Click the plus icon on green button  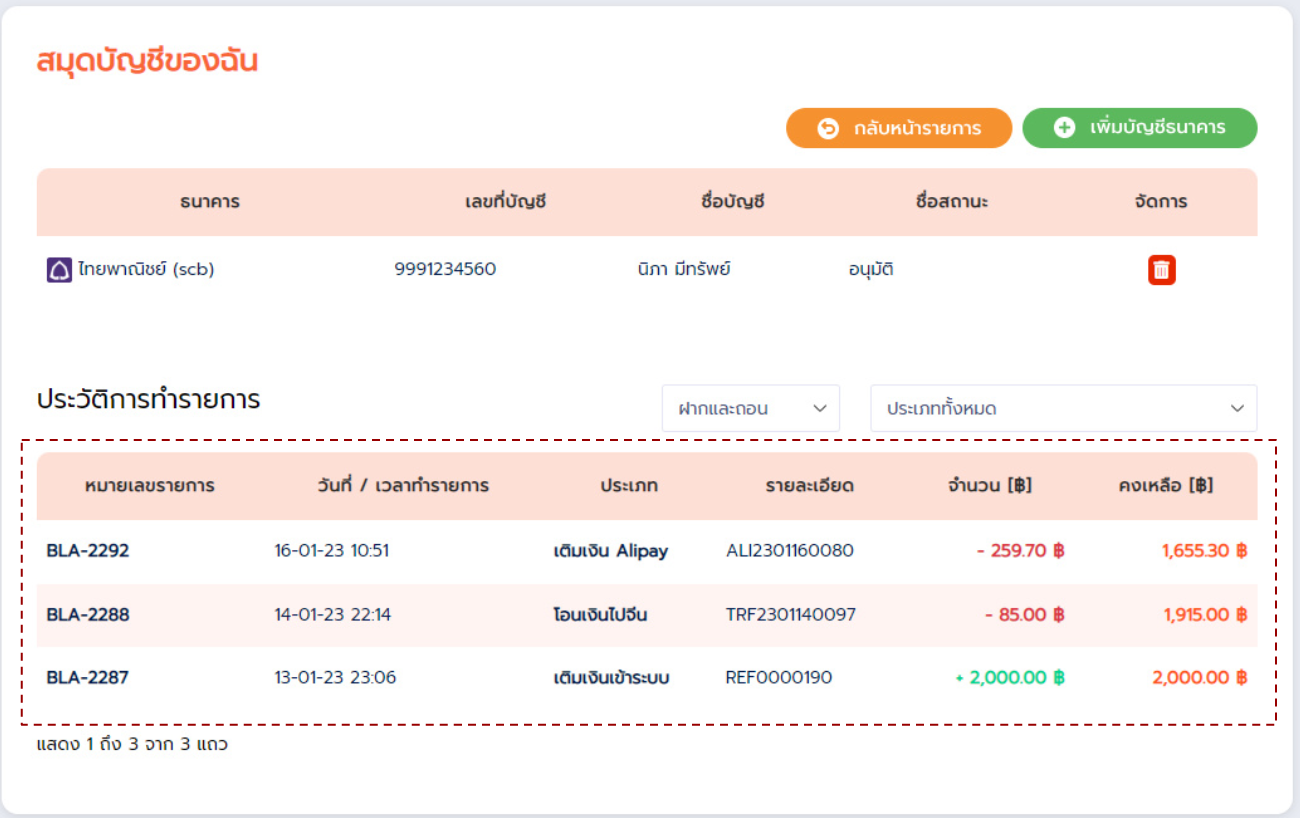pyautogui.click(x=1064, y=128)
